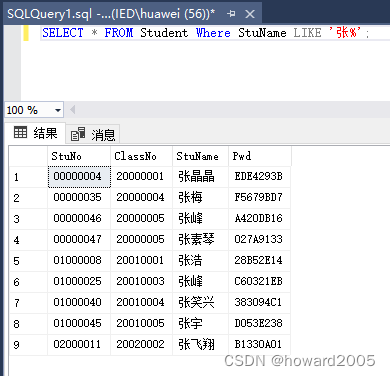390x376 pixels.
Task: Select row header 9 in results
Action: (x=28, y=345)
